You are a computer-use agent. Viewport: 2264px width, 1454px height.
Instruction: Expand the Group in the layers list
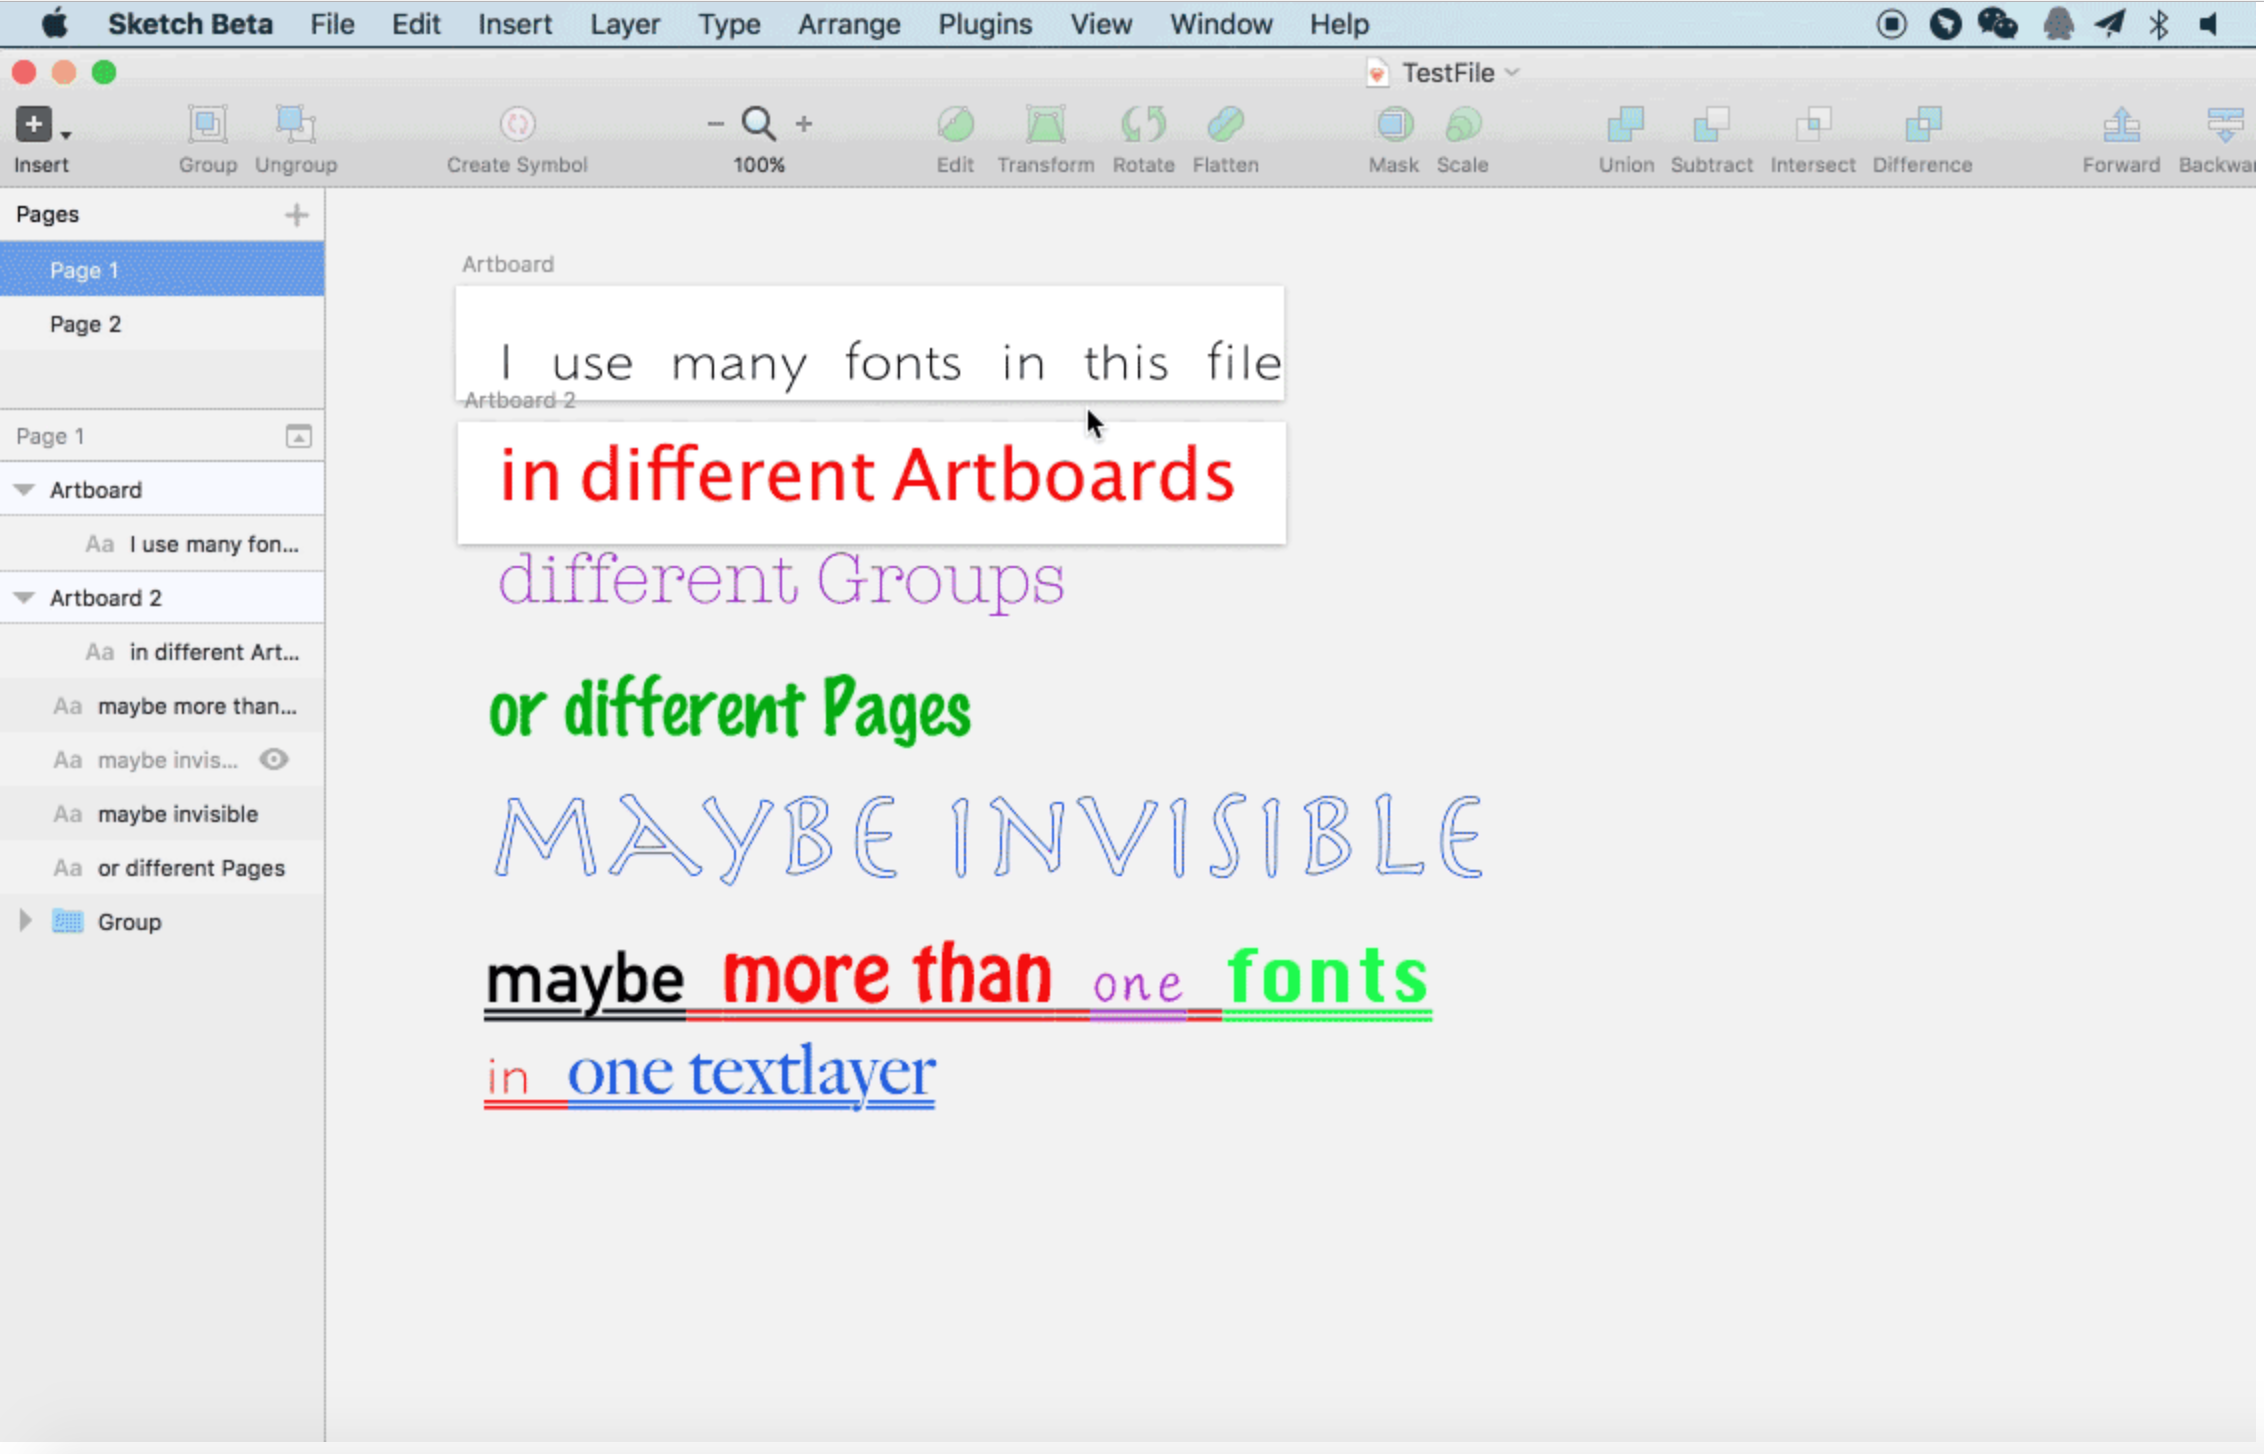(25, 921)
